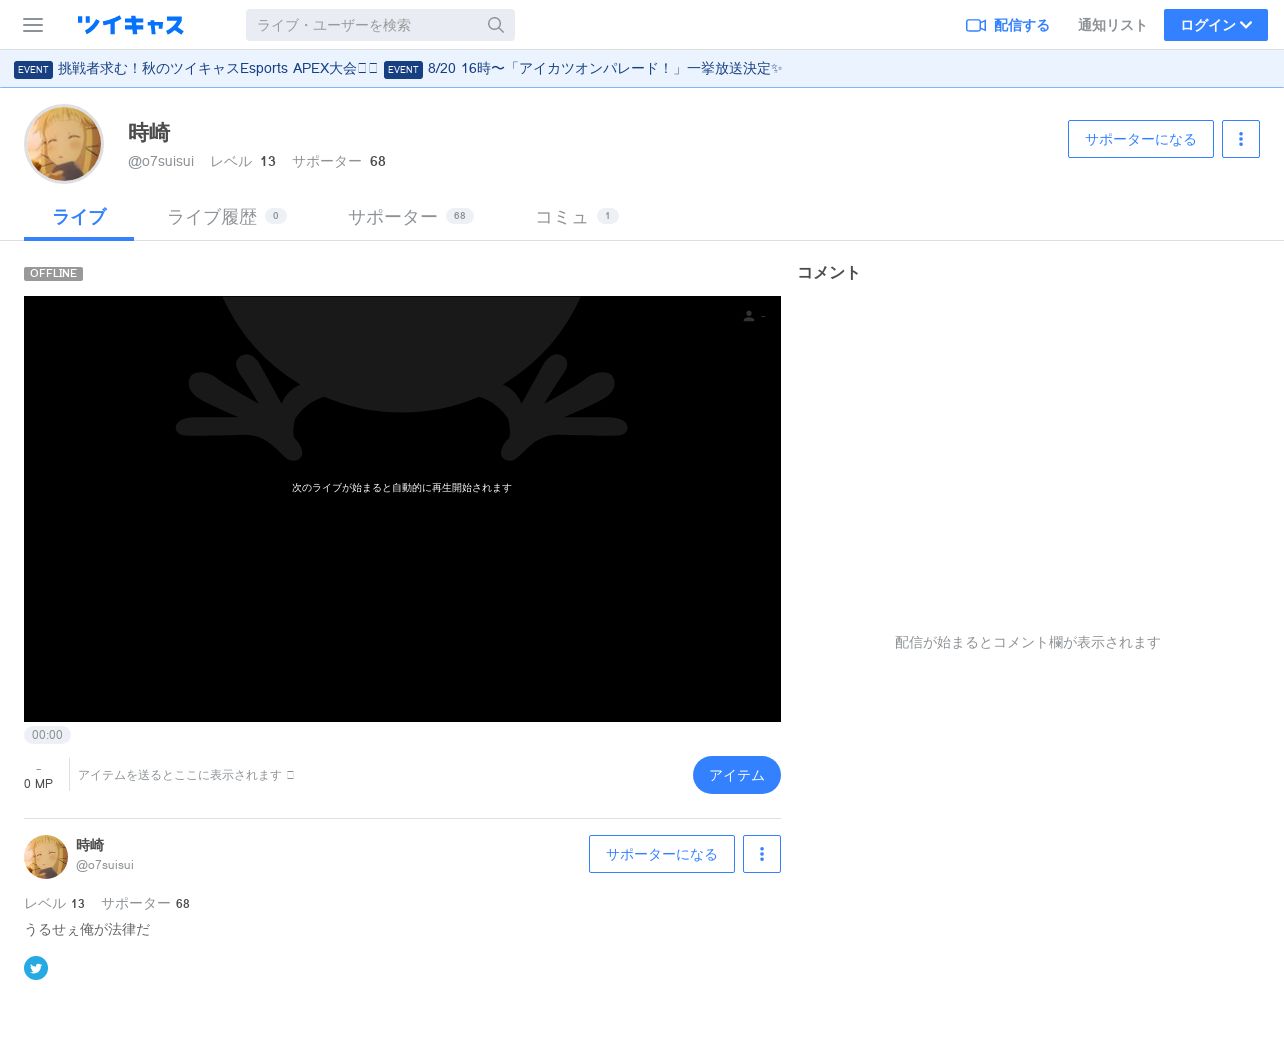Open more options menu in page header
Viewport: 1284px width, 1053px height.
(1241, 139)
